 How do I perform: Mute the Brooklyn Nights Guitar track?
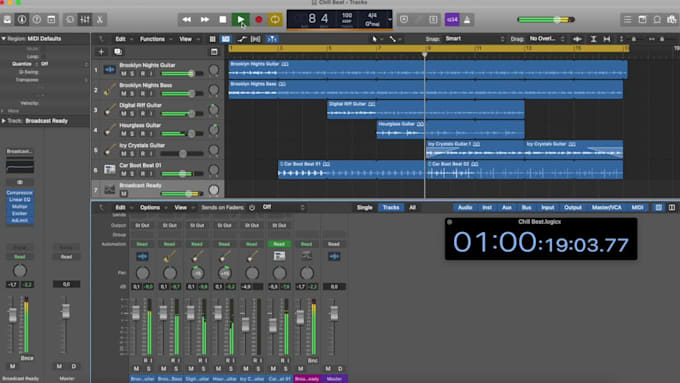124,74
